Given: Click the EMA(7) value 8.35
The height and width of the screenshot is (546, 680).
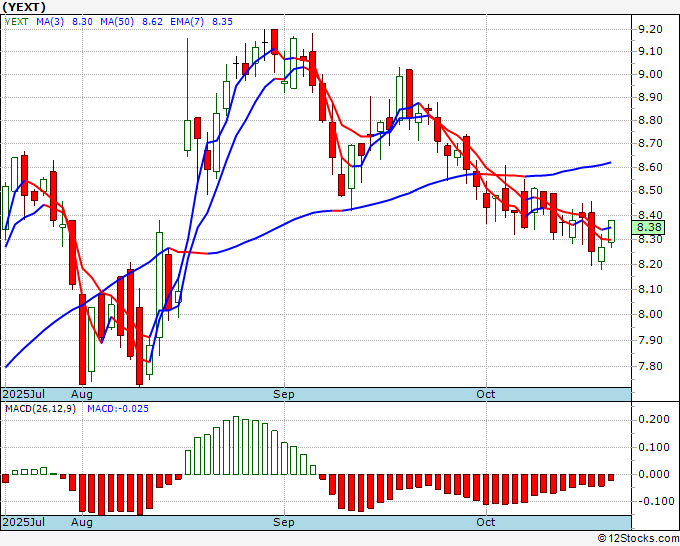Looking at the screenshot, I should tap(222, 22).
